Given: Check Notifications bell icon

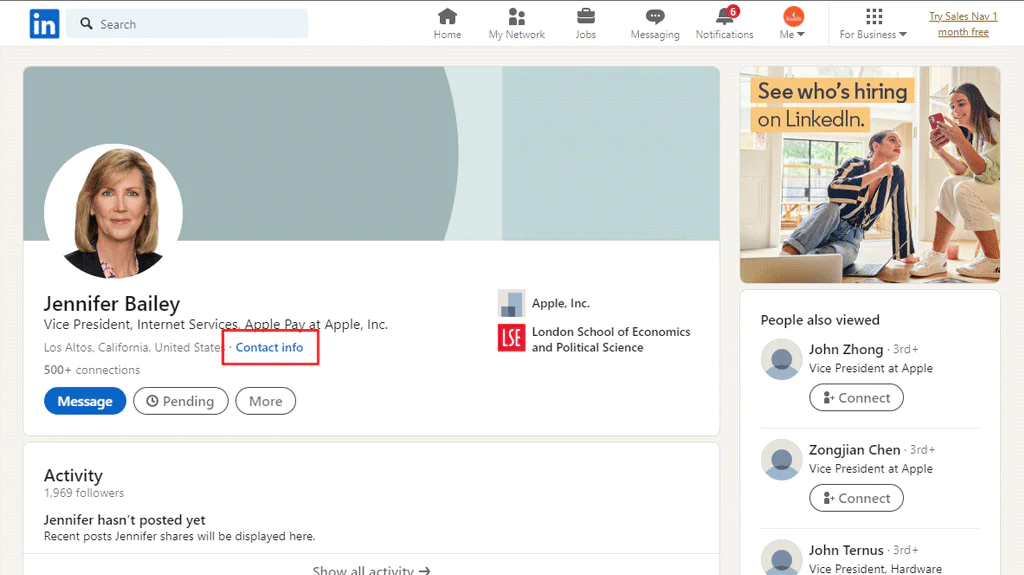Looking at the screenshot, I should click(x=725, y=16).
